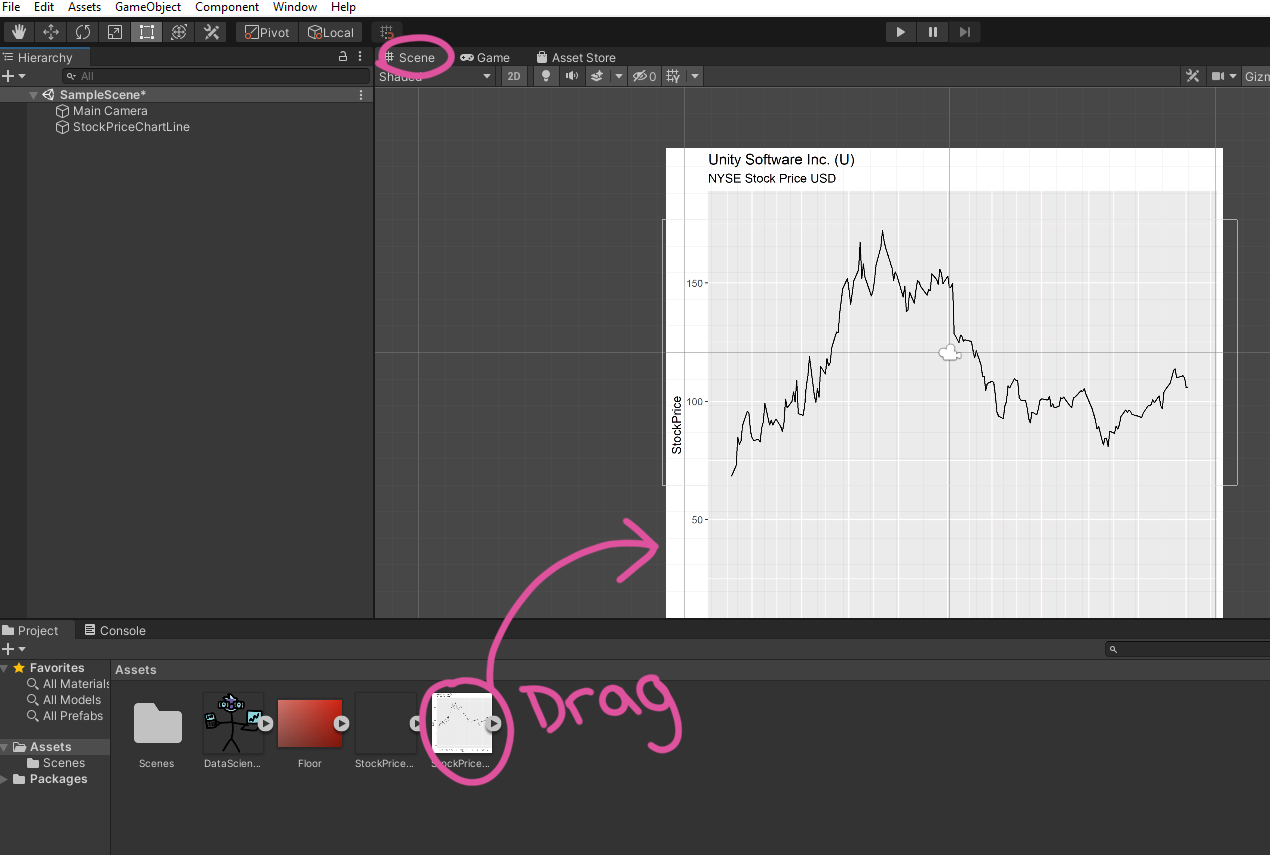Screen dimensions: 1270x855
Task: Select the Move tool
Action: click(x=51, y=32)
